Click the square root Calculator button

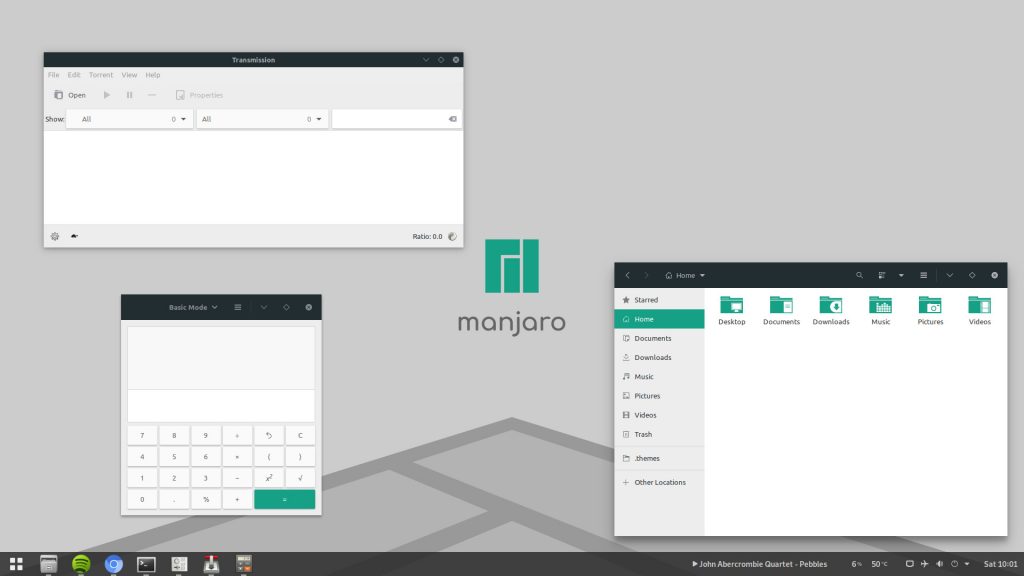300,478
